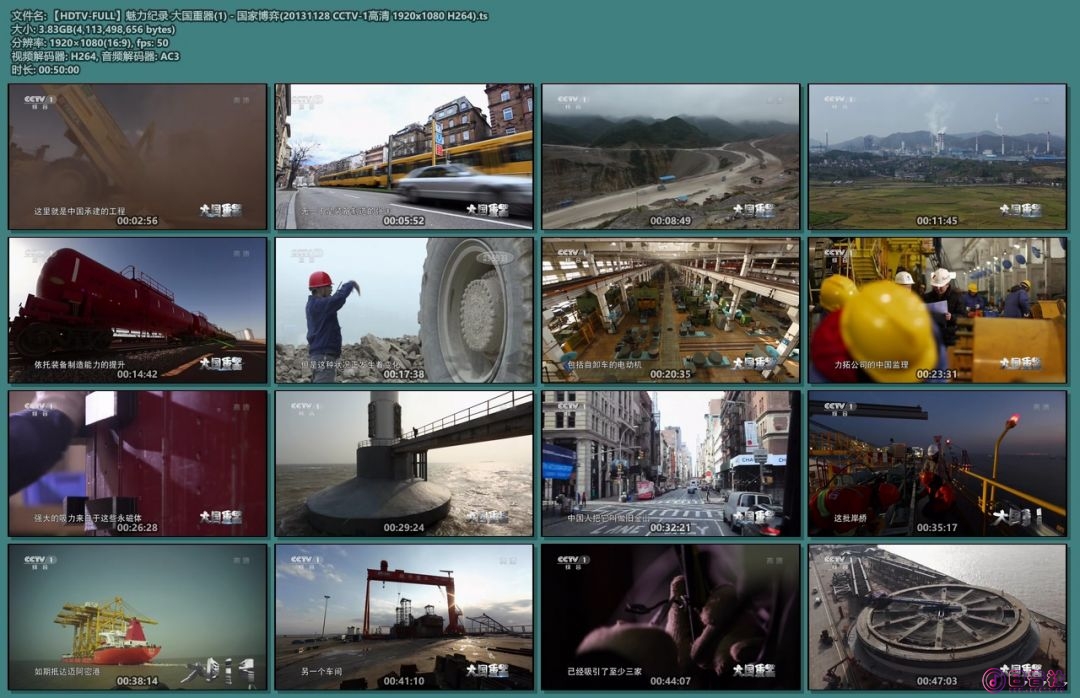Select the mountain road thumbnail at 00:08:49

tap(671, 156)
